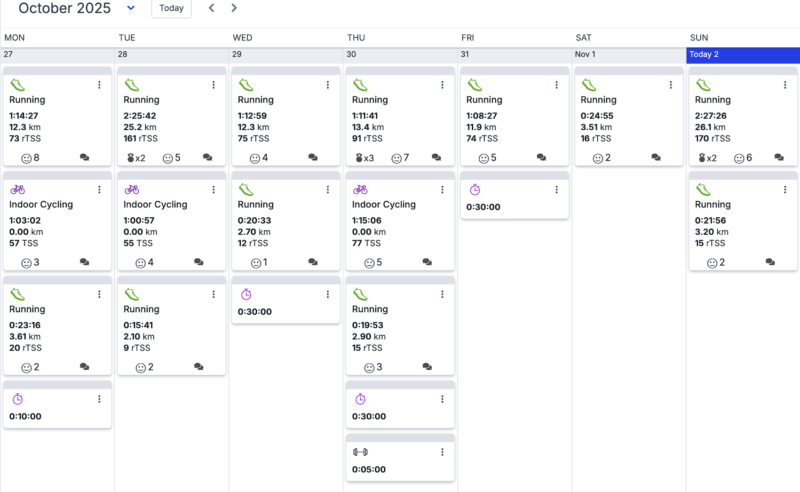Image resolution: width=800 pixels, height=492 pixels.
Task: Click feel smiley on Sunday's 26.1 km run
Action: click(740, 158)
